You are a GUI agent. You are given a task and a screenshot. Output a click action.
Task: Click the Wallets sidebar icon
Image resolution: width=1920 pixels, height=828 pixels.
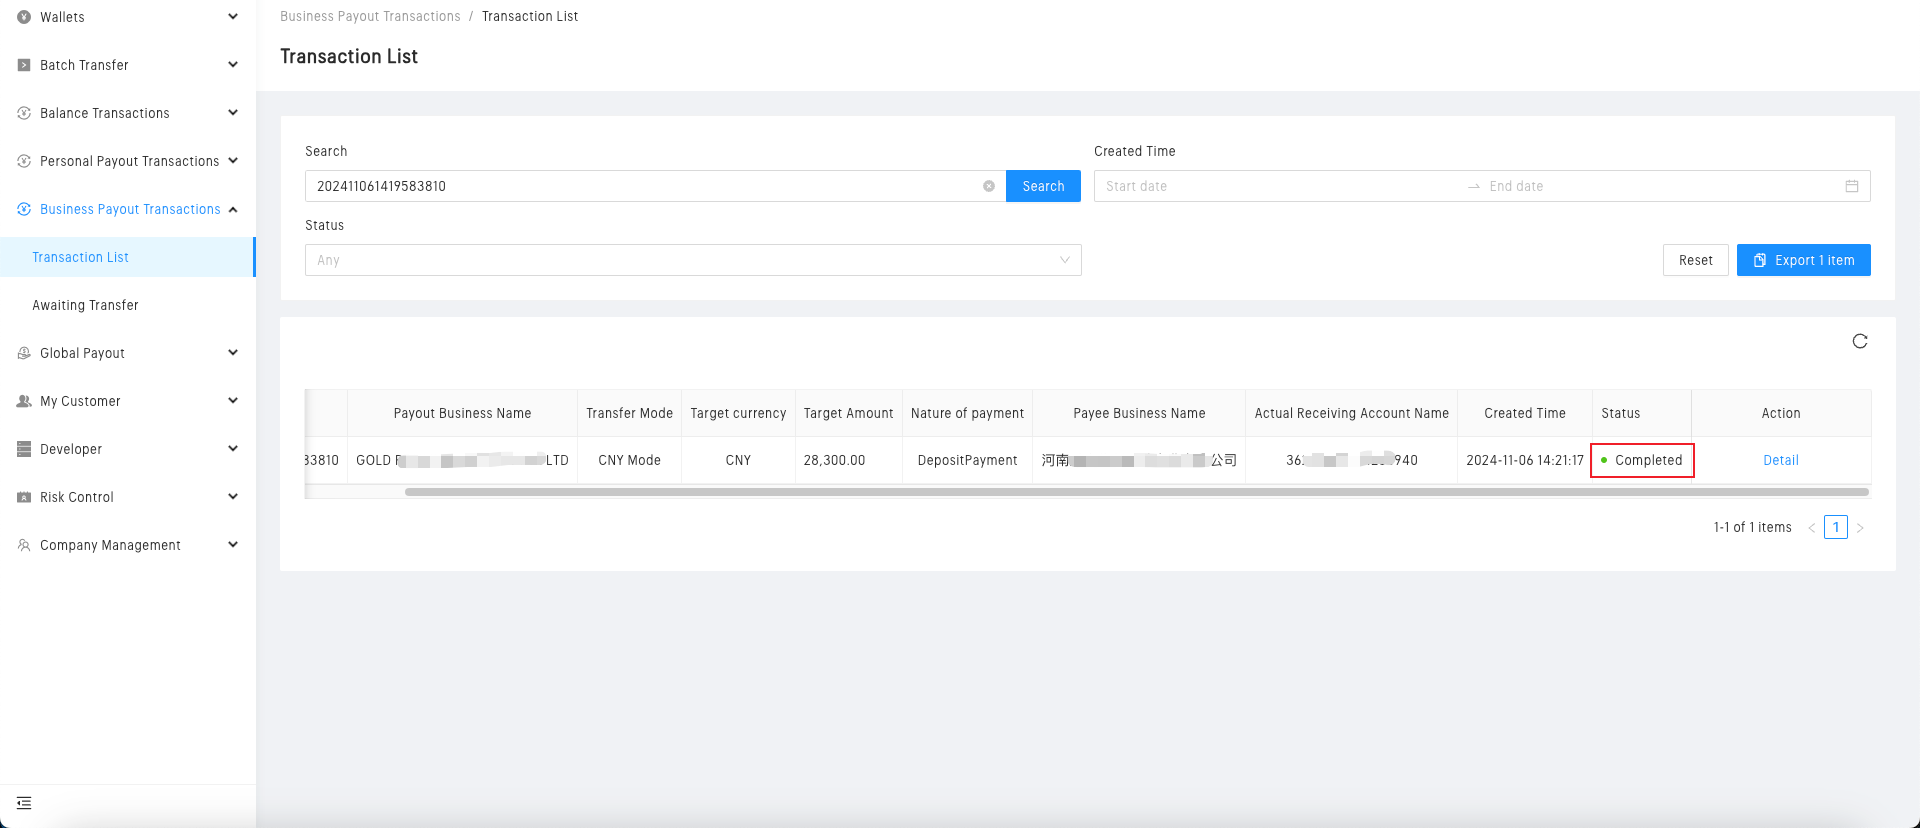(24, 17)
